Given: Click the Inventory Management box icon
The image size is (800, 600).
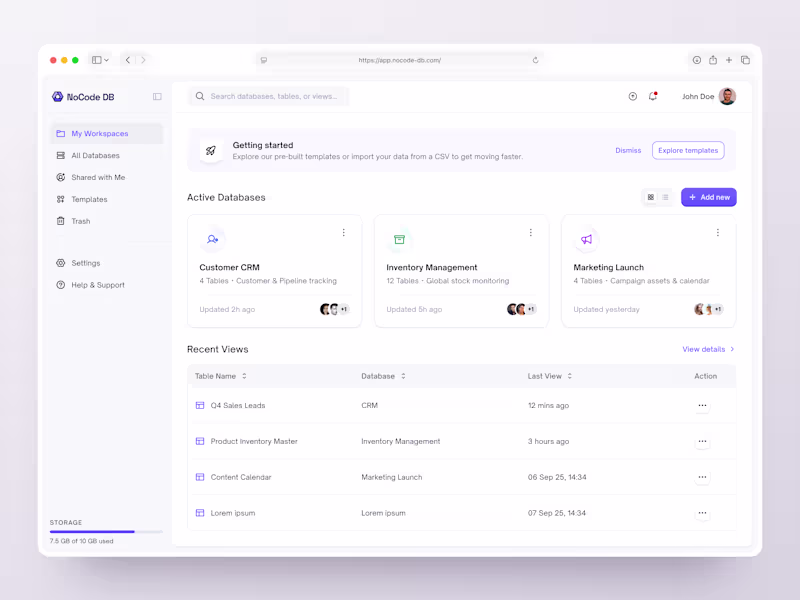Looking at the screenshot, I should coord(400,239).
